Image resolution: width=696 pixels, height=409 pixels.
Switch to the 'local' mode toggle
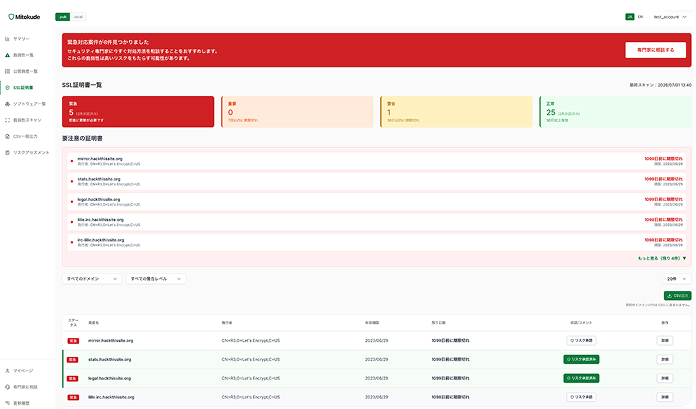click(78, 17)
